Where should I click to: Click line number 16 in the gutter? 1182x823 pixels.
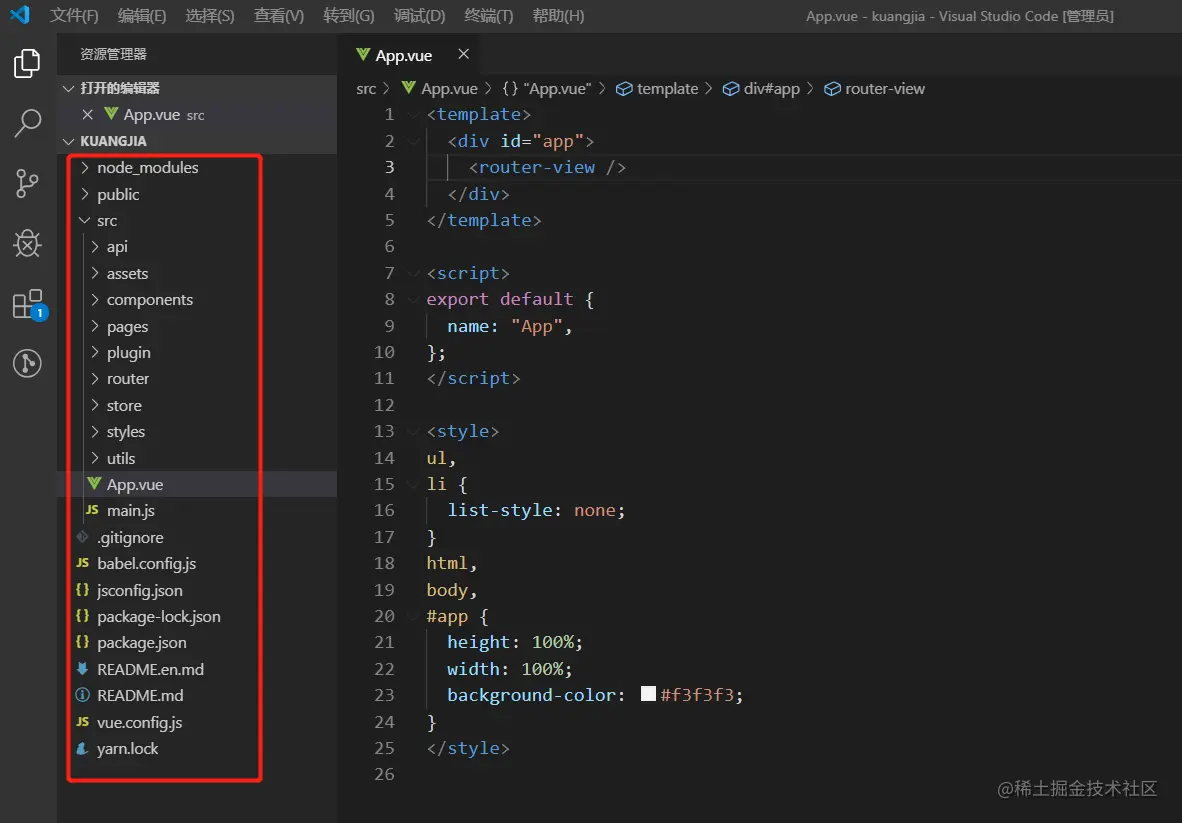pos(384,510)
